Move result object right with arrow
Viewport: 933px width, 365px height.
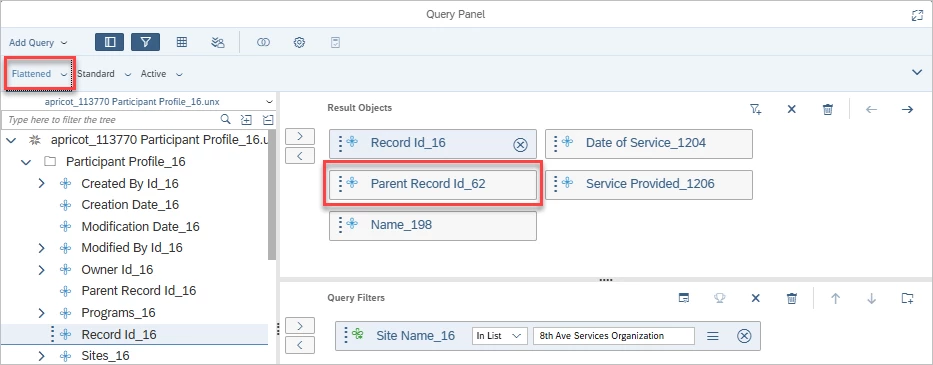click(x=907, y=110)
